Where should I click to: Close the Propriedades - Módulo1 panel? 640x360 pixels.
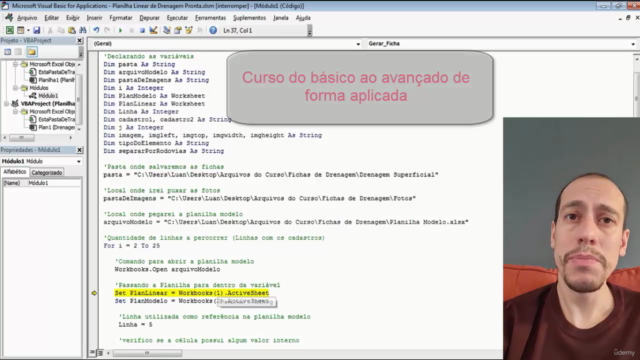click(80, 150)
